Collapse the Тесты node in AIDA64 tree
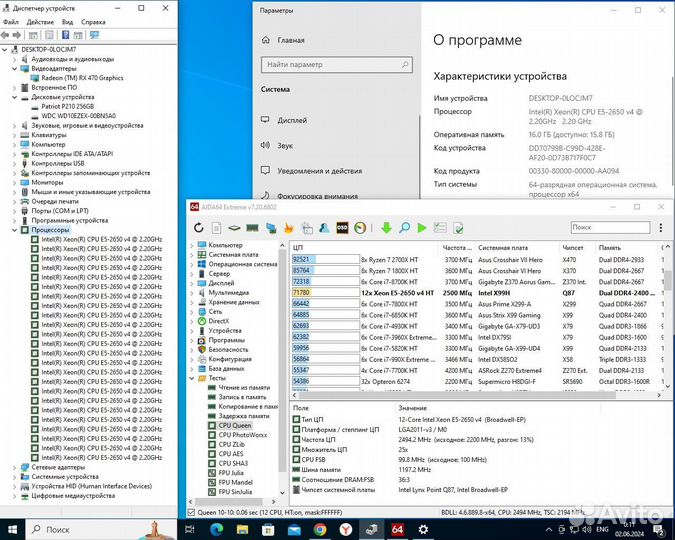This screenshot has width=675, height=540. 192,378
